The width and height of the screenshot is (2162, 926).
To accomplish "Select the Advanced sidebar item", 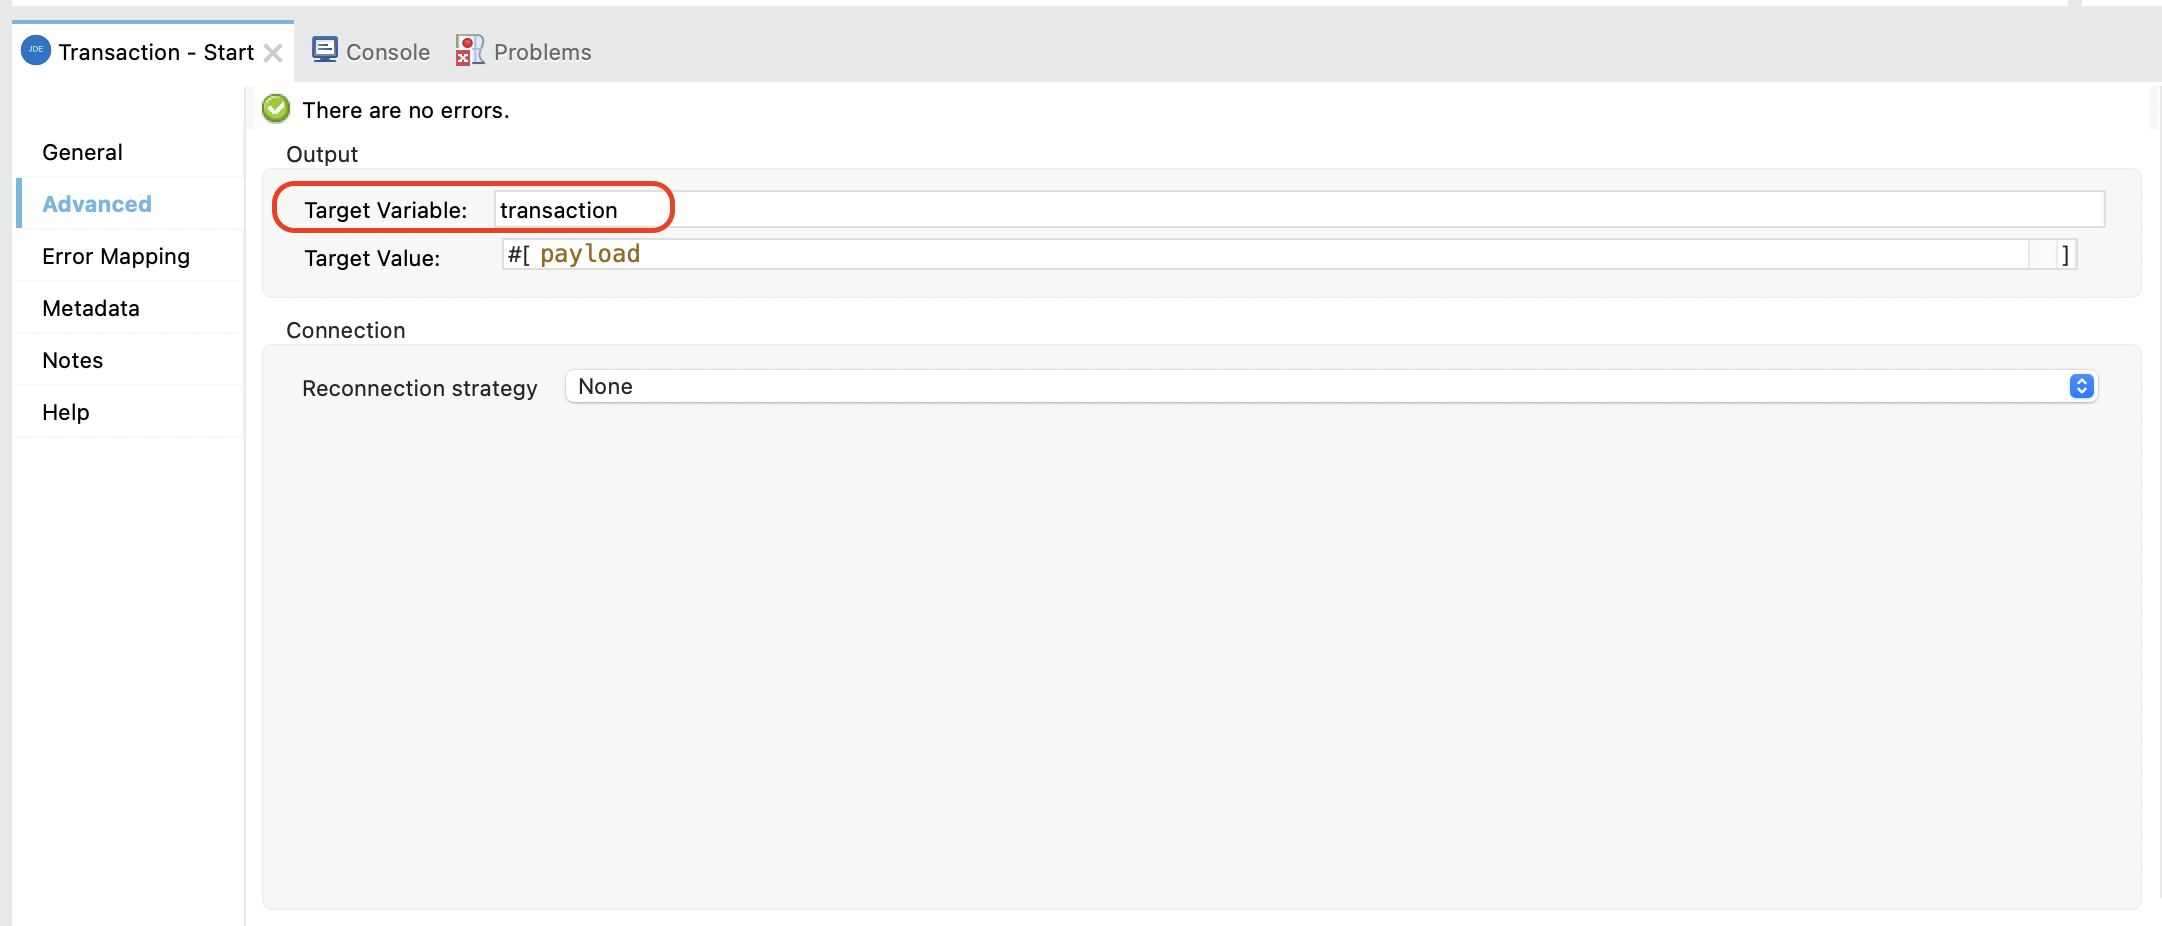I will (97, 204).
